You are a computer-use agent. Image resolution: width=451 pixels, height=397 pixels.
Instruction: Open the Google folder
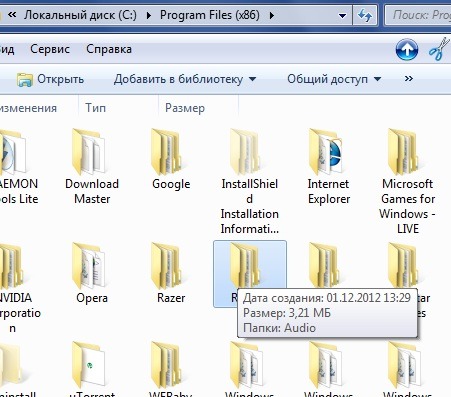pyautogui.click(x=171, y=160)
